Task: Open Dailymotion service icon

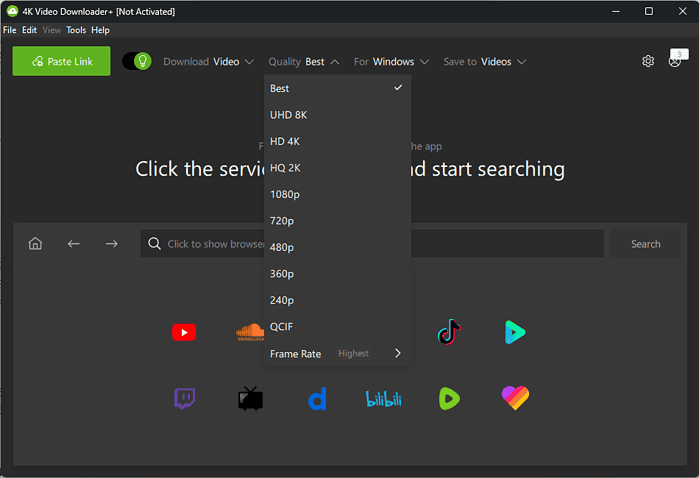Action: (x=317, y=398)
